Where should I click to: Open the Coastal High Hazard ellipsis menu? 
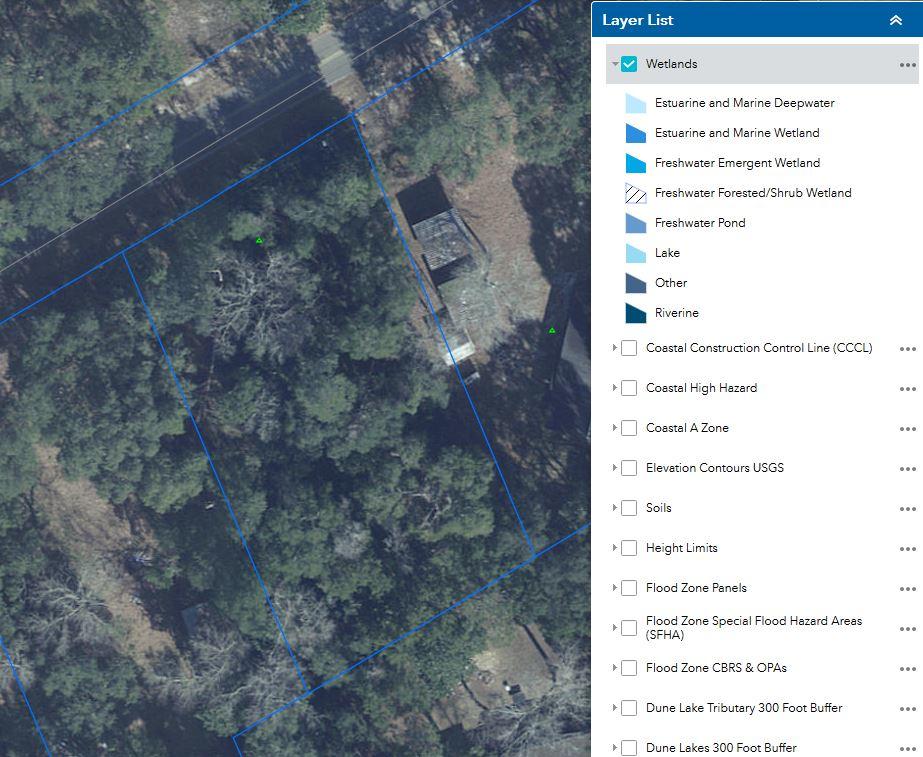point(907,388)
